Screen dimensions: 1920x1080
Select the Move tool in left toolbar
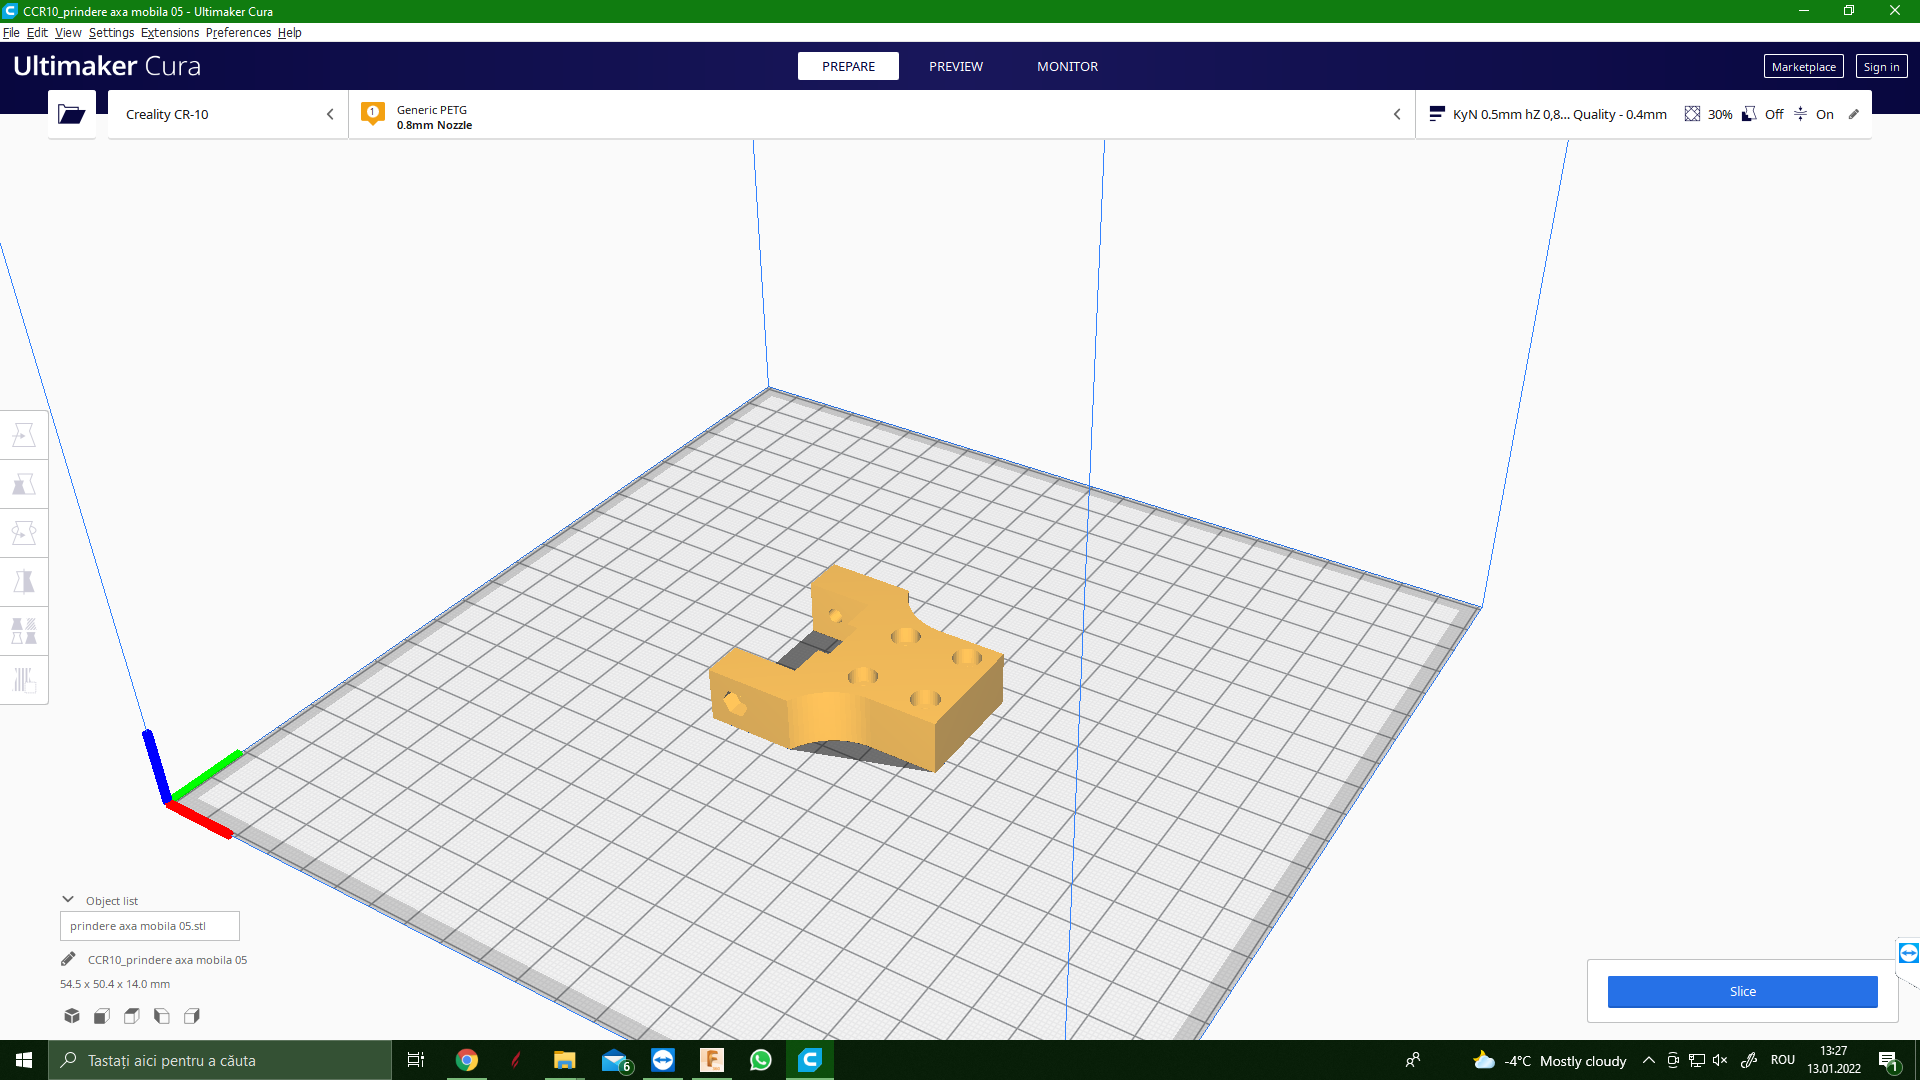point(24,435)
